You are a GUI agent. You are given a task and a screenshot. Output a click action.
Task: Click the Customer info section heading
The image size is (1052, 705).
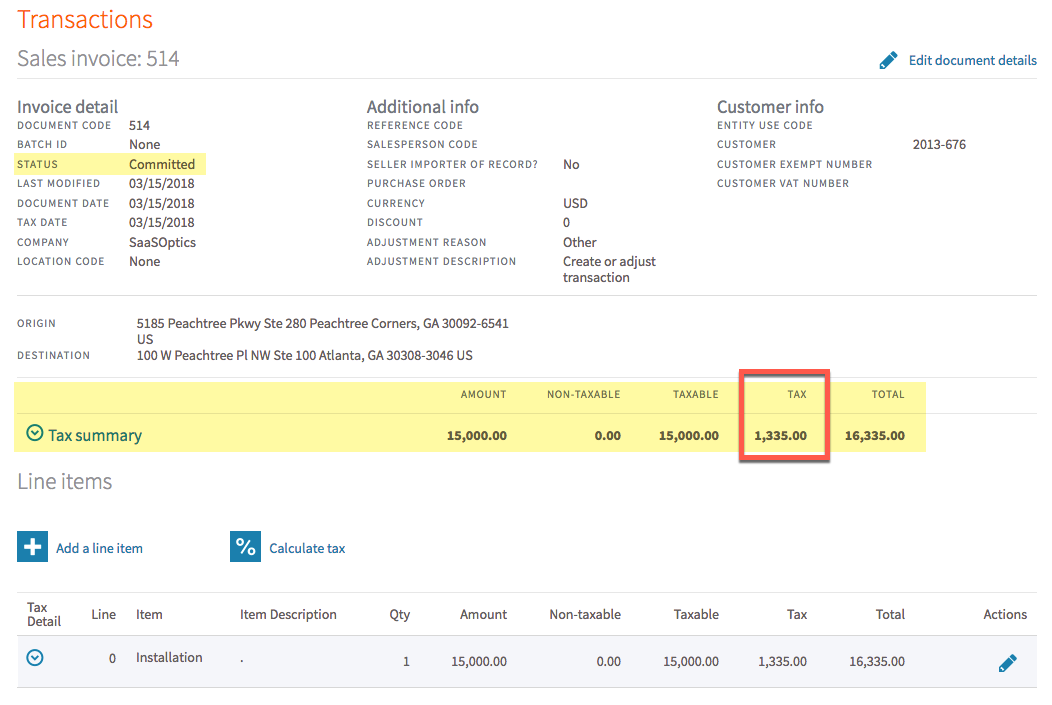click(770, 107)
